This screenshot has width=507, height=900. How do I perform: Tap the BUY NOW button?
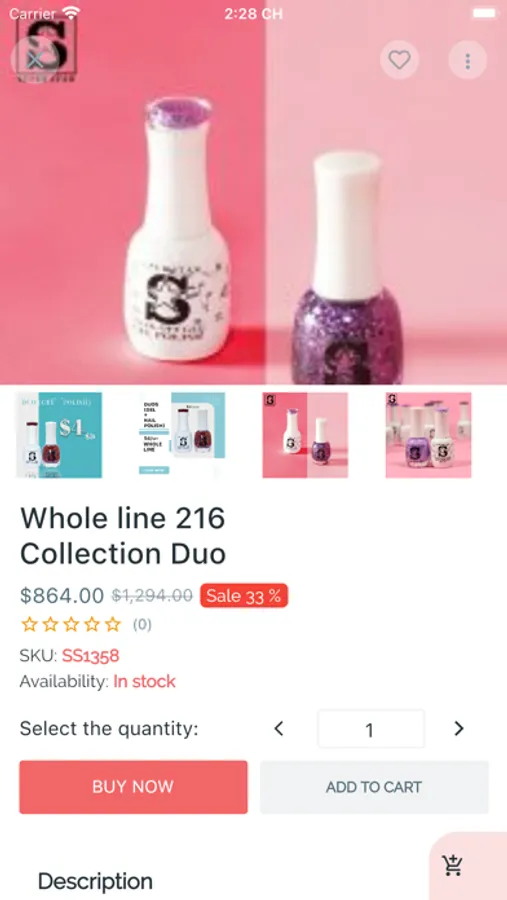click(x=133, y=787)
